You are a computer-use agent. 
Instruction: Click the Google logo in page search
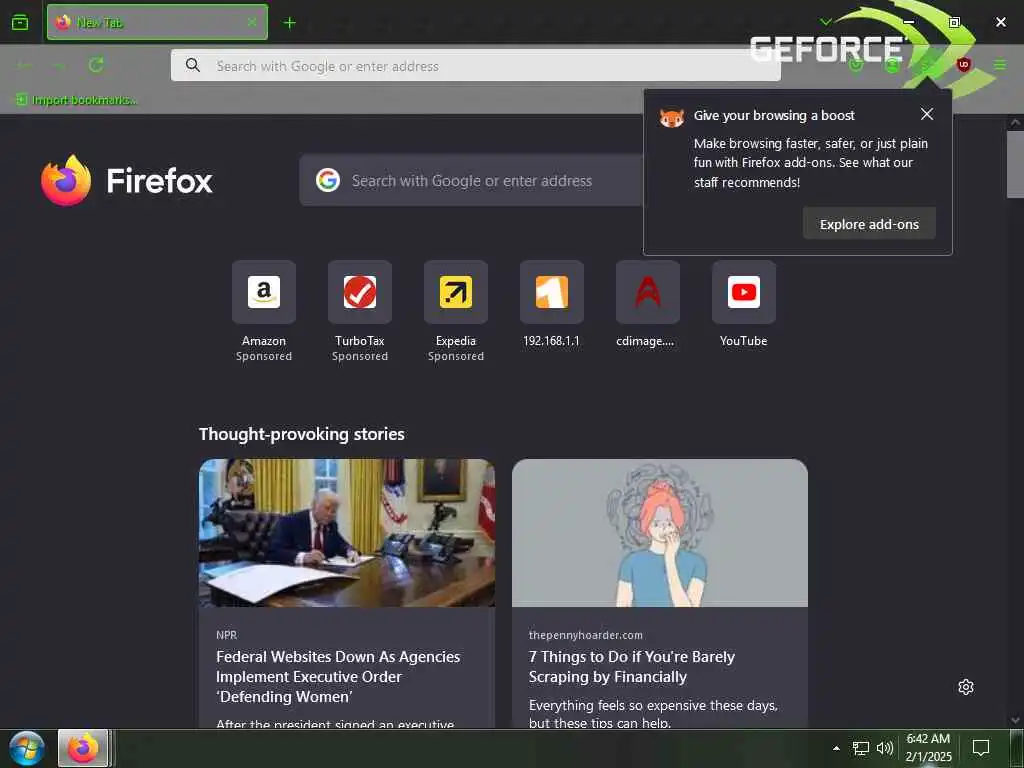coord(328,180)
